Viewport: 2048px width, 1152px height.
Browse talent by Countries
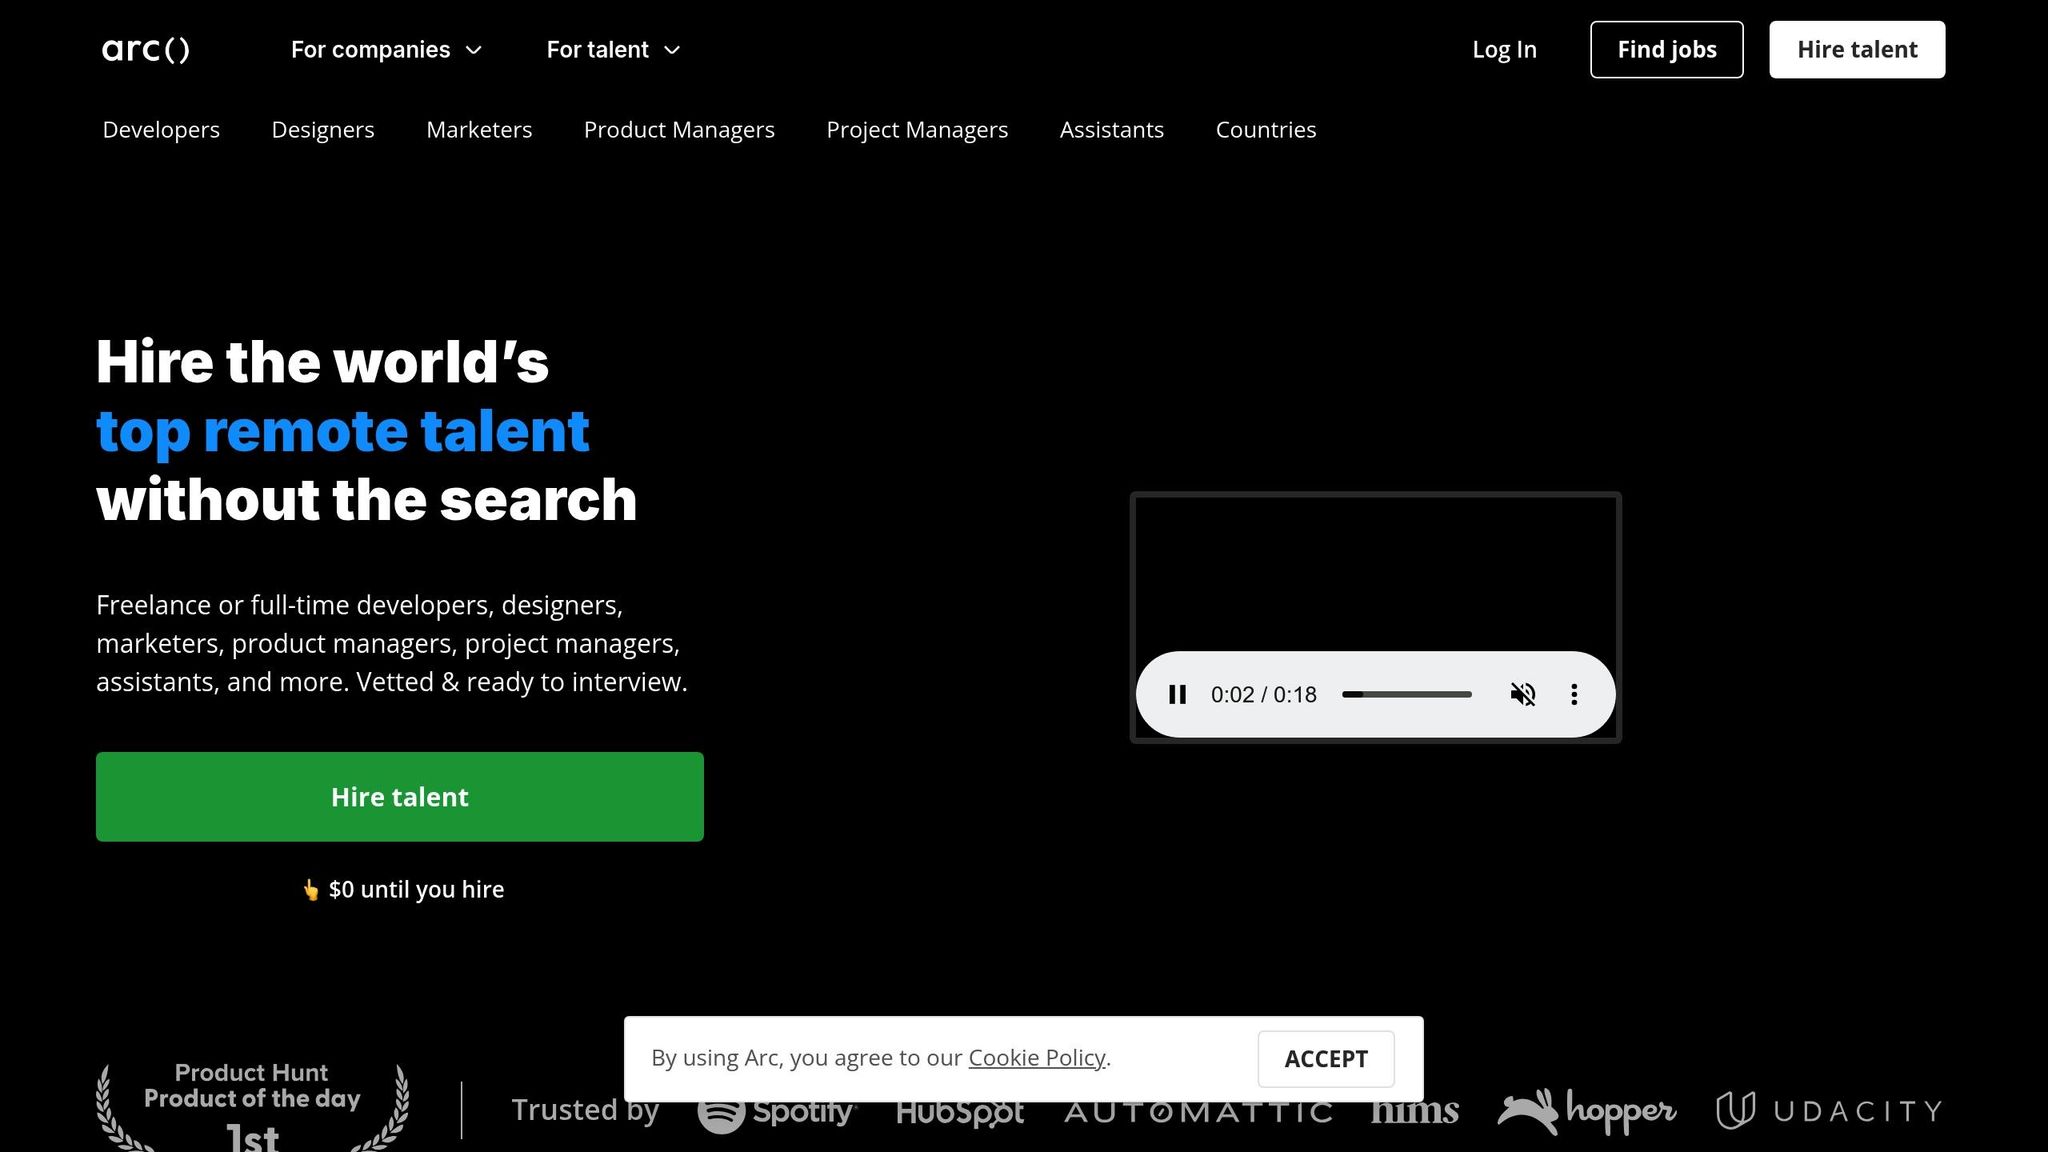pyautogui.click(x=1265, y=130)
